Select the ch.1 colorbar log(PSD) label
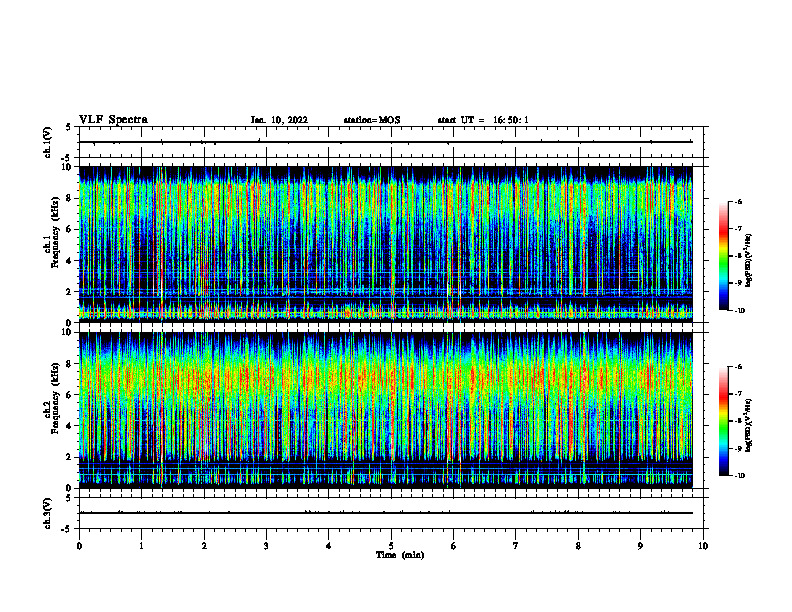Screen dimensions: 792x612 tap(749, 261)
